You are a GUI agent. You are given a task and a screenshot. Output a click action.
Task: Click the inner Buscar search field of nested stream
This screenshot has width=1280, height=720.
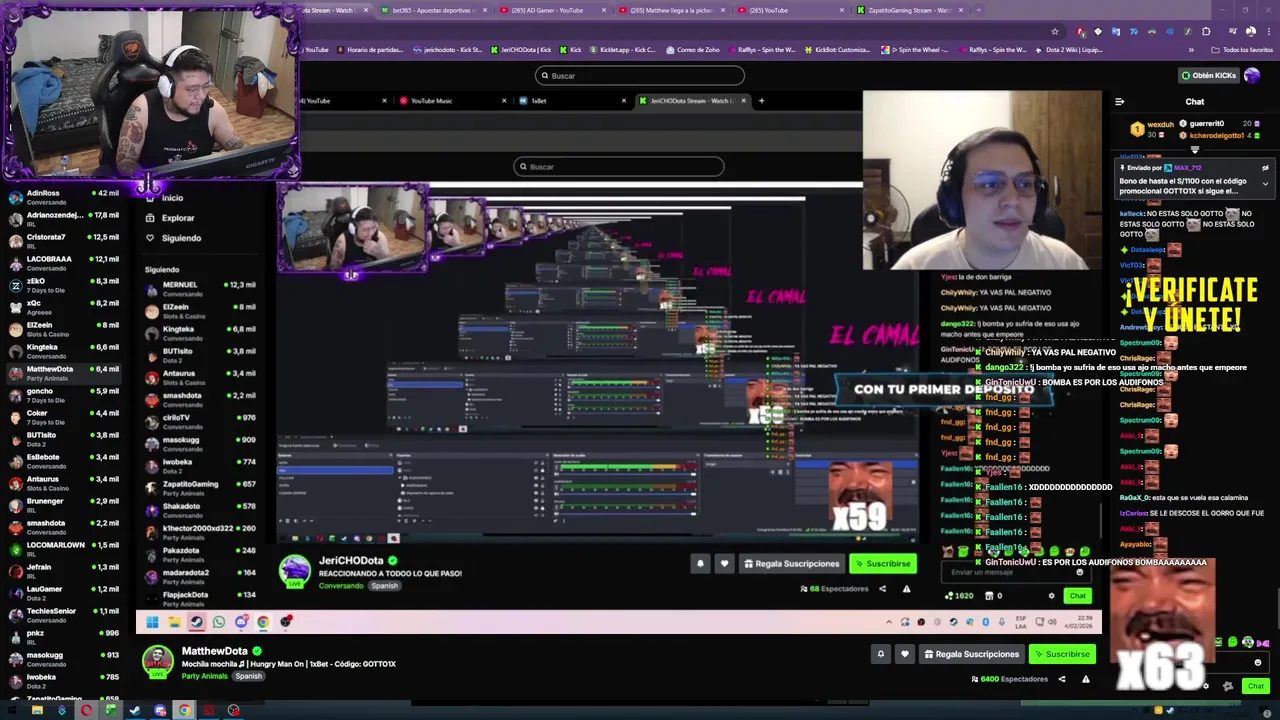618,167
